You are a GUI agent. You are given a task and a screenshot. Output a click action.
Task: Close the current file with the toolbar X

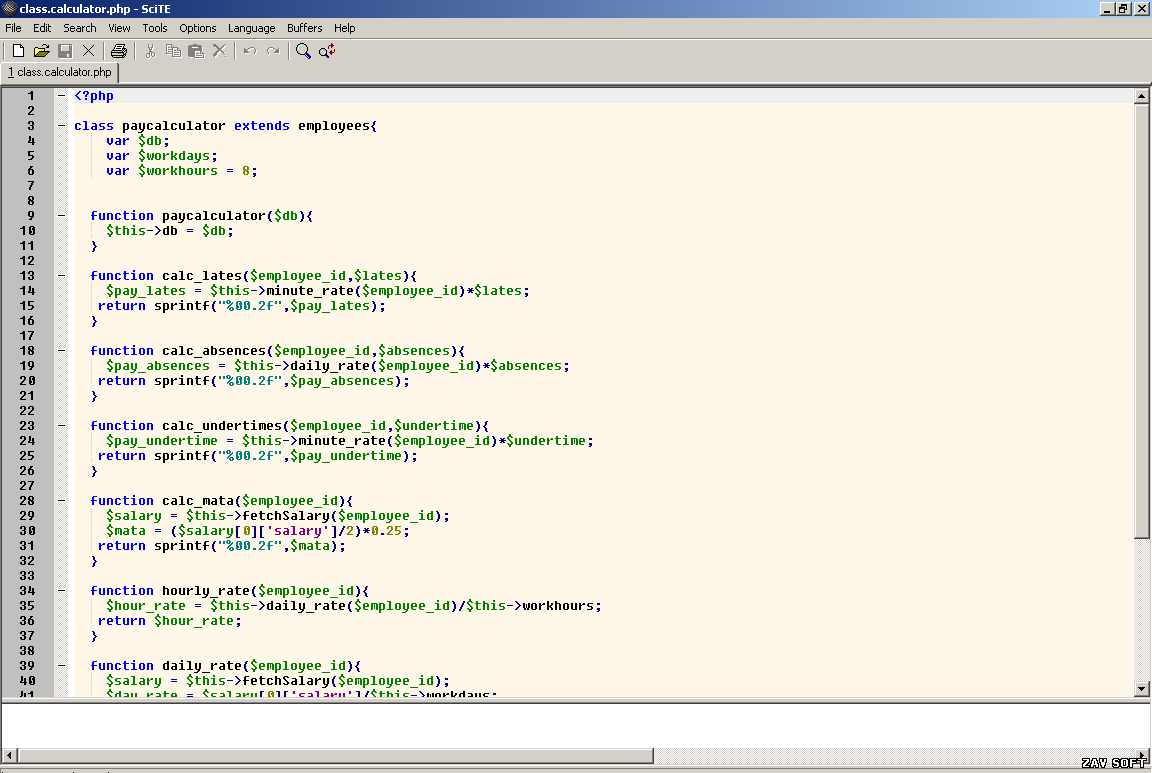click(88, 51)
